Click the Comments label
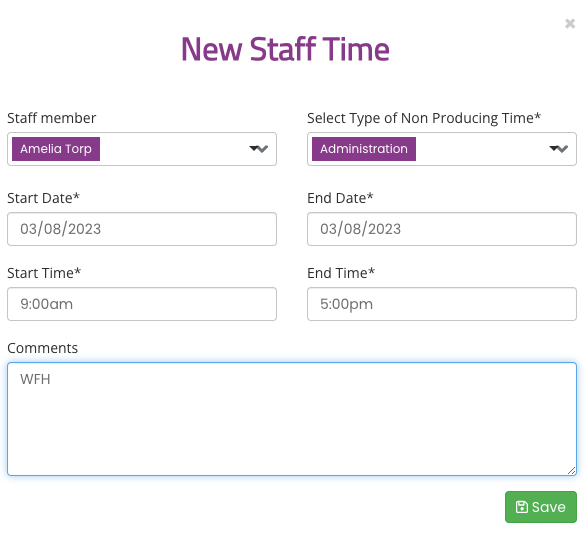586x535 pixels. (x=43, y=348)
